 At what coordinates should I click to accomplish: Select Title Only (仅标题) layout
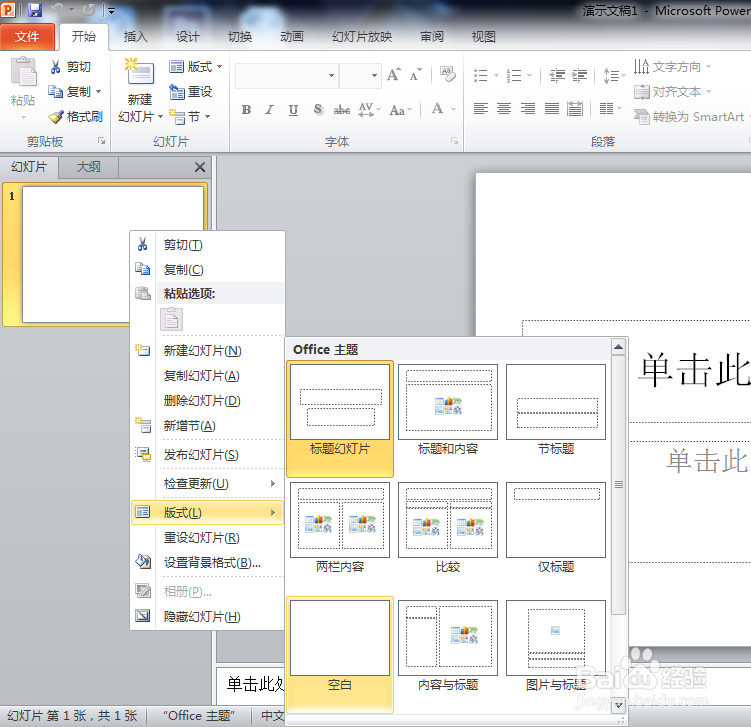pyautogui.click(x=556, y=528)
